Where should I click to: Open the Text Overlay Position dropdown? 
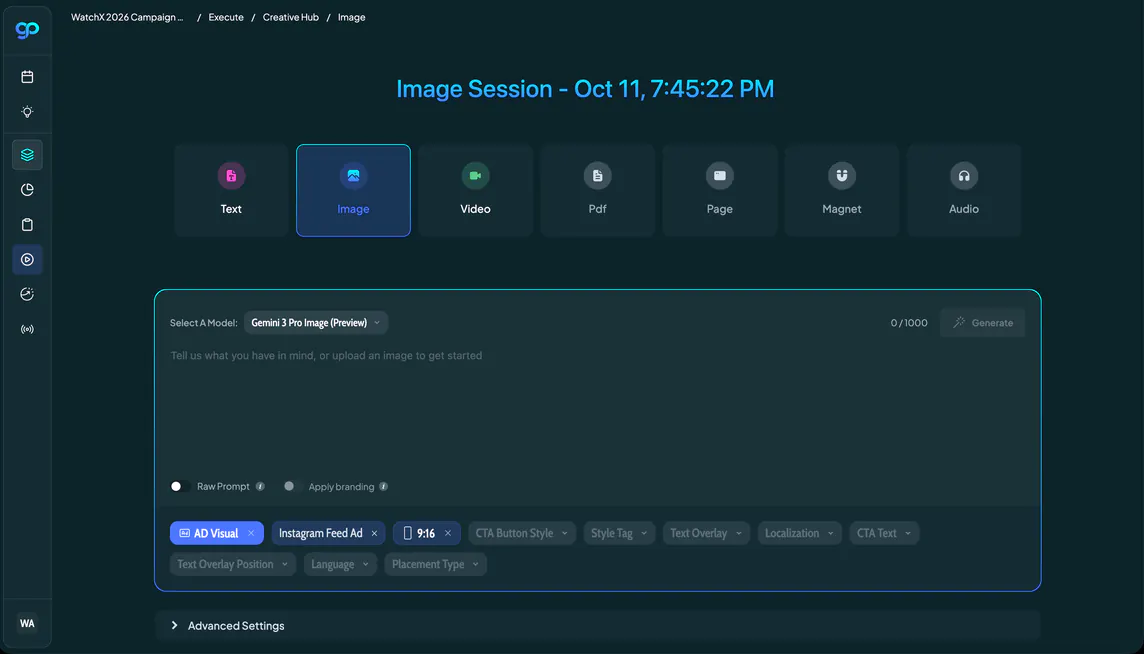[x=233, y=564]
